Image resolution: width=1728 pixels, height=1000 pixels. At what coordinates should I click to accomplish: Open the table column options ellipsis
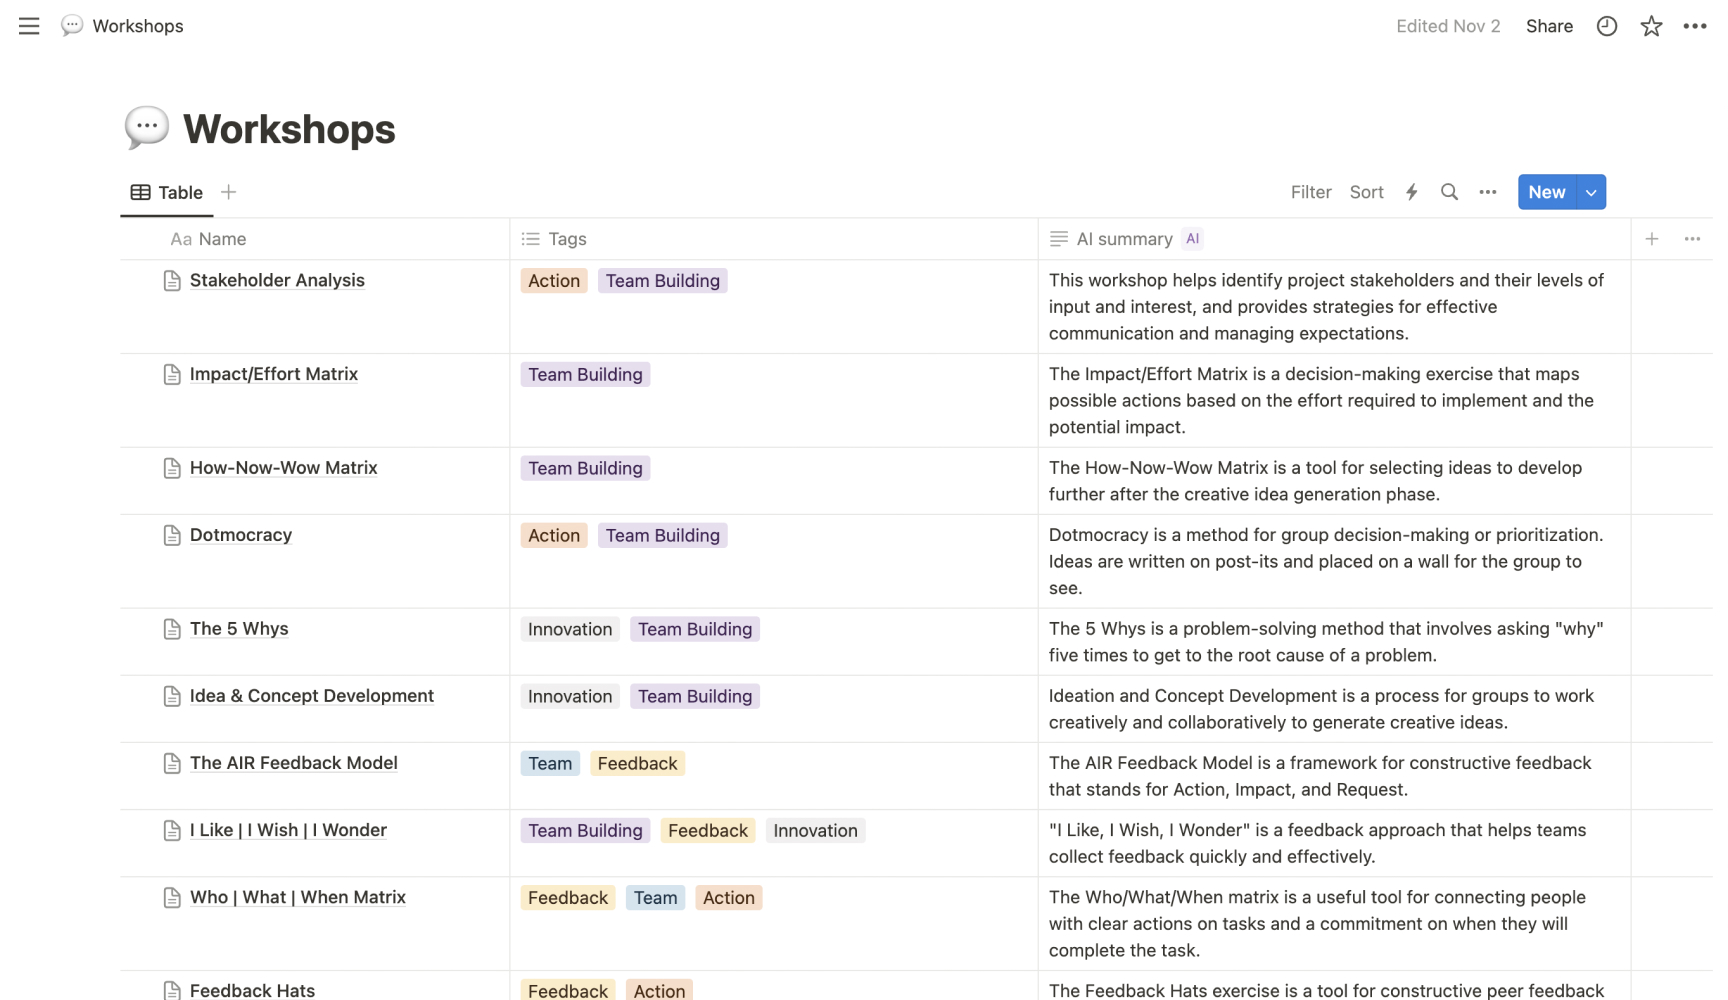click(x=1692, y=239)
